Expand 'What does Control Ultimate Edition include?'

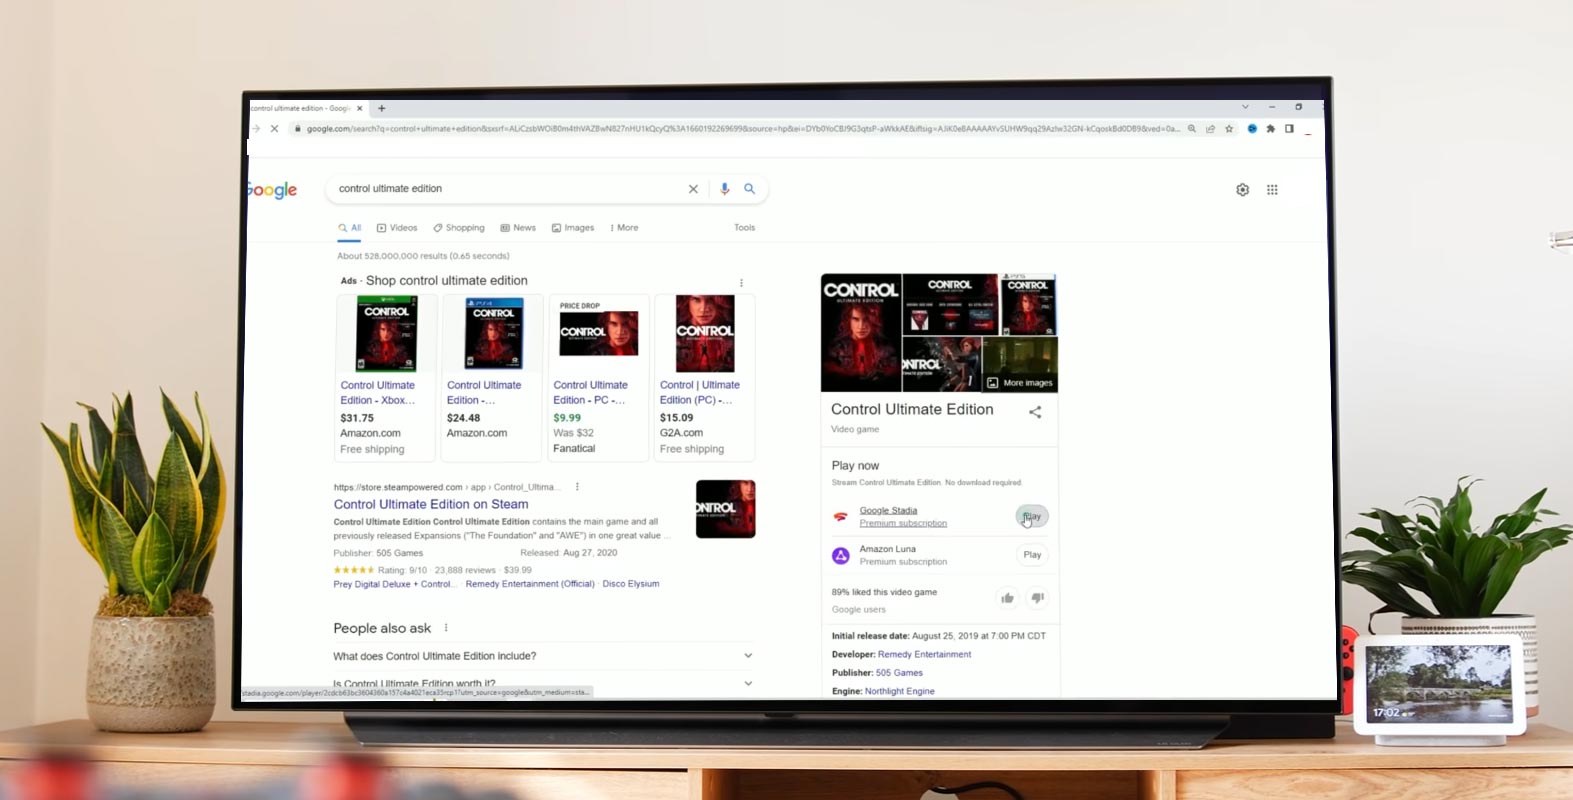[x=748, y=656]
